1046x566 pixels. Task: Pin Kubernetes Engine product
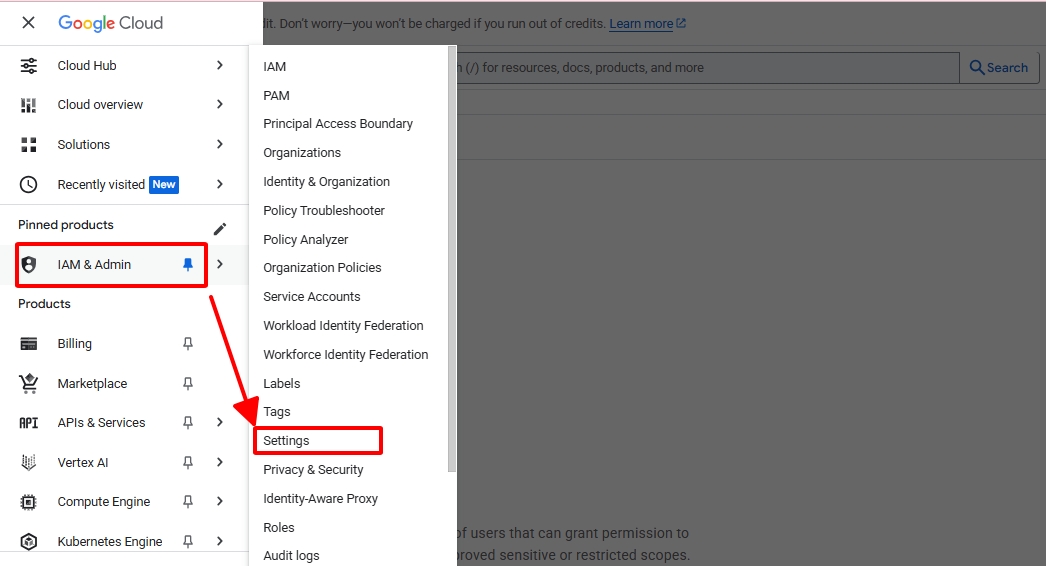point(188,541)
